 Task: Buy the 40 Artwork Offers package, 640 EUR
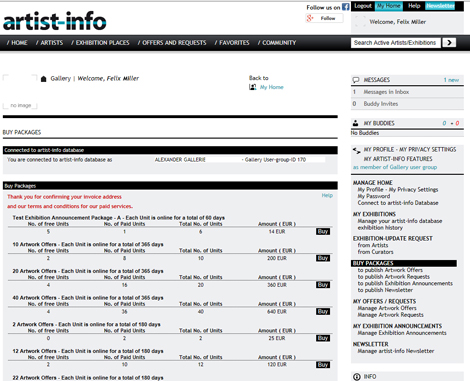[323, 312]
